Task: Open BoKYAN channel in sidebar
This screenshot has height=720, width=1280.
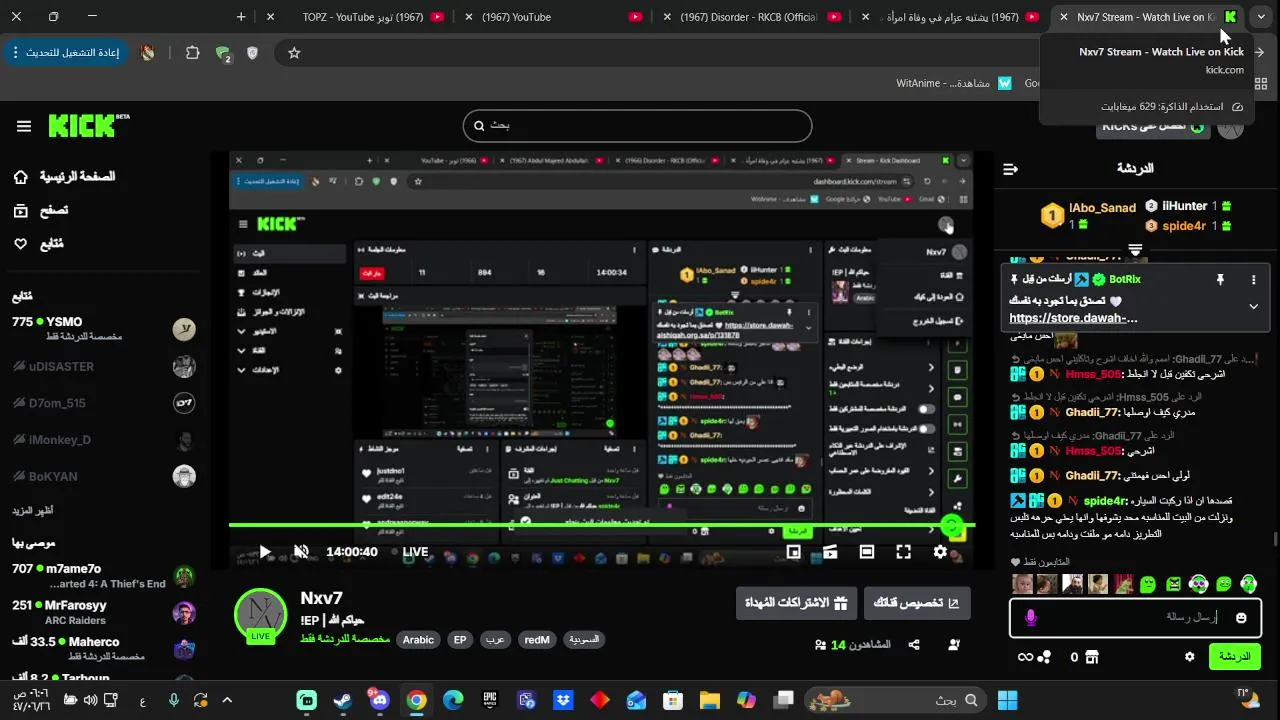Action: (x=104, y=477)
